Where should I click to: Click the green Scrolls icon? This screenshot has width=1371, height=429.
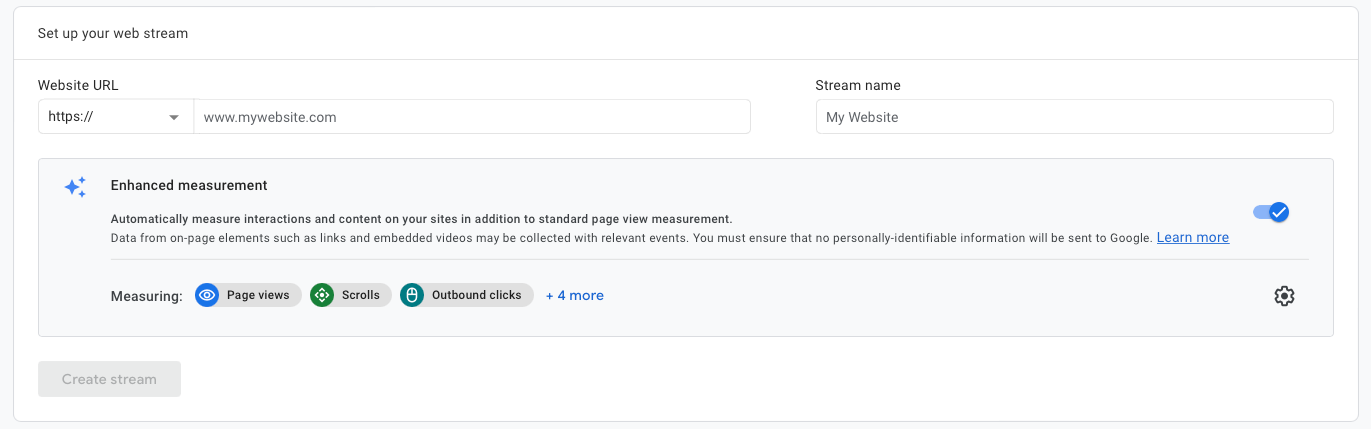point(322,295)
